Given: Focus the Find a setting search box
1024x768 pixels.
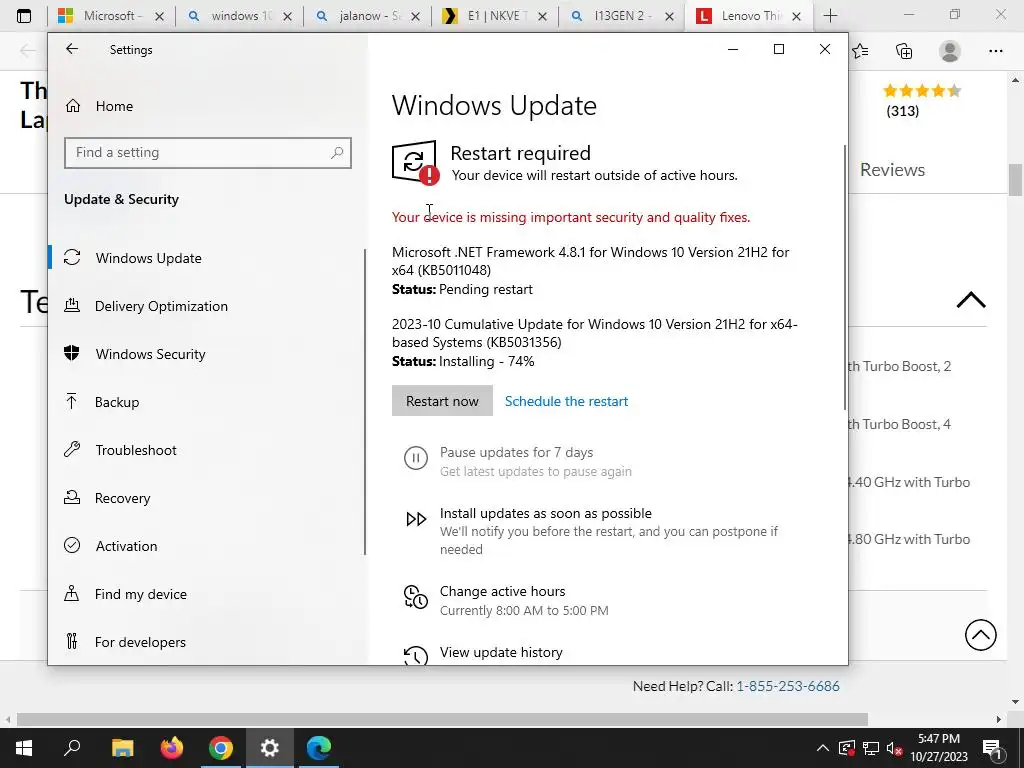Looking at the screenshot, I should pyautogui.click(x=208, y=153).
